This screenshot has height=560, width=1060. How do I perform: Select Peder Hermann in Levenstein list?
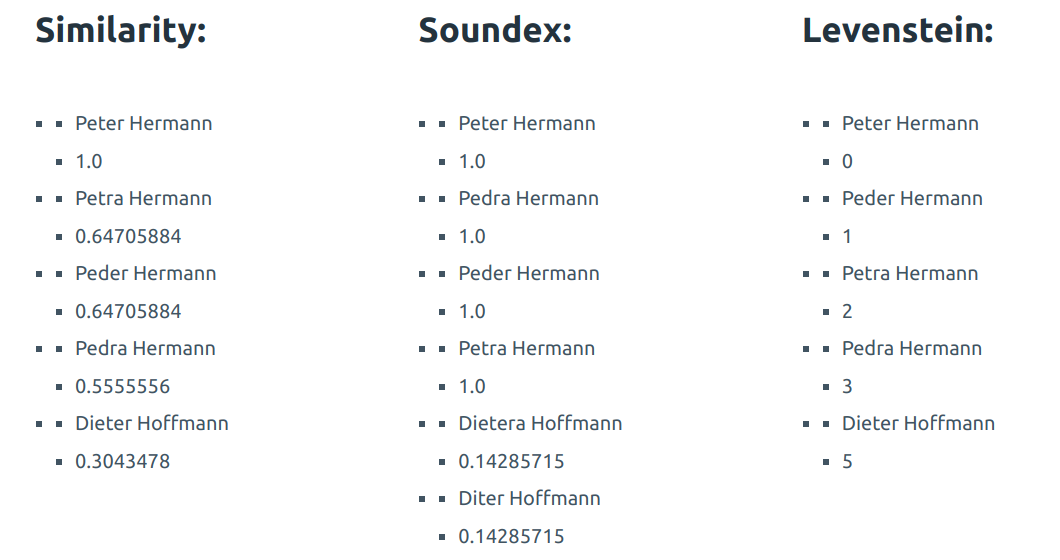click(912, 198)
